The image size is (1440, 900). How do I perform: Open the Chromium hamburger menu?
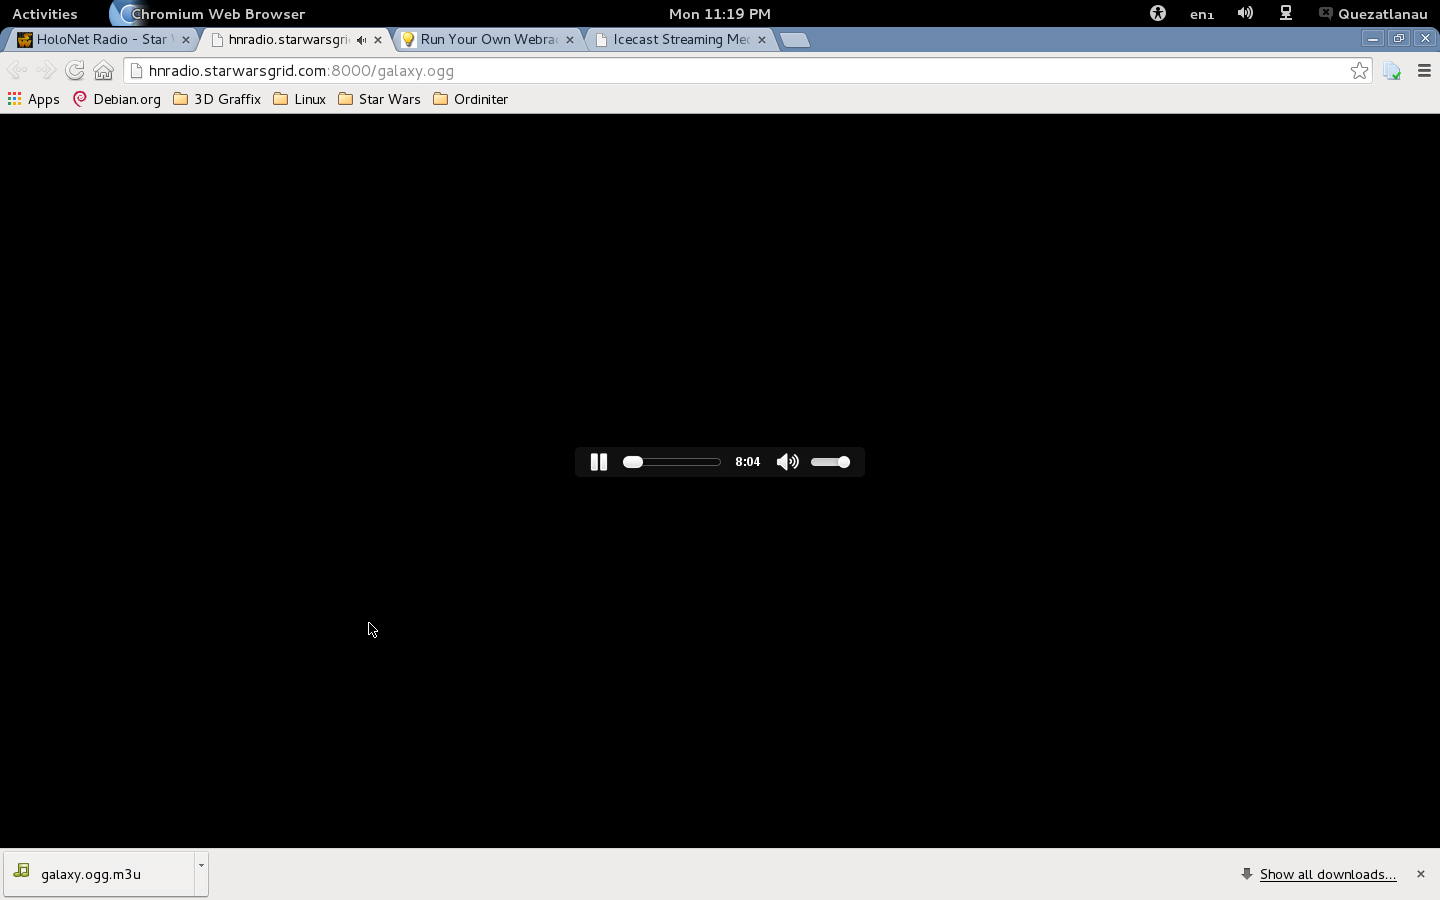pyautogui.click(x=1425, y=71)
